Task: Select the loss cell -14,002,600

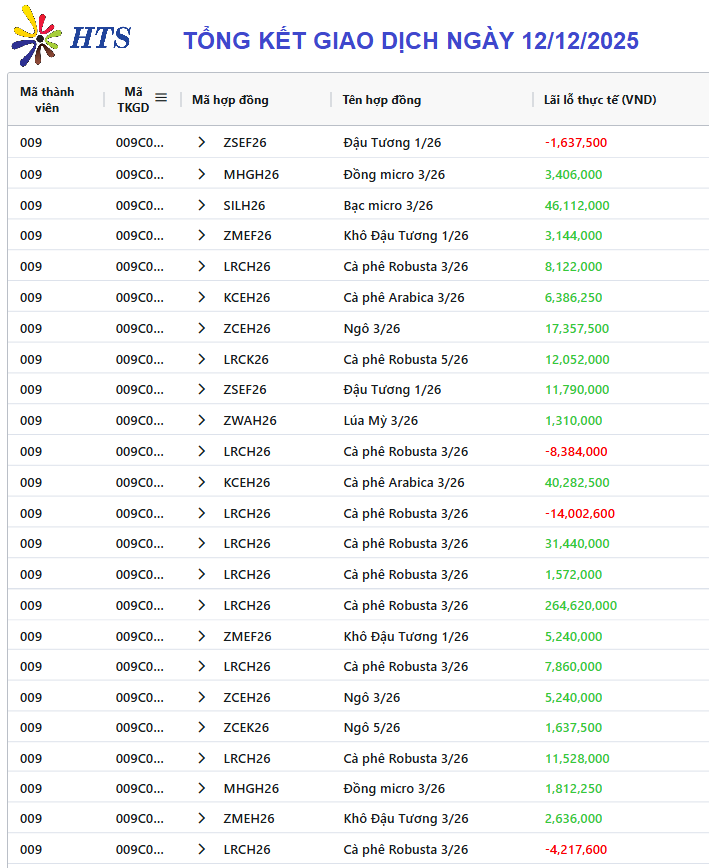Action: tap(580, 513)
